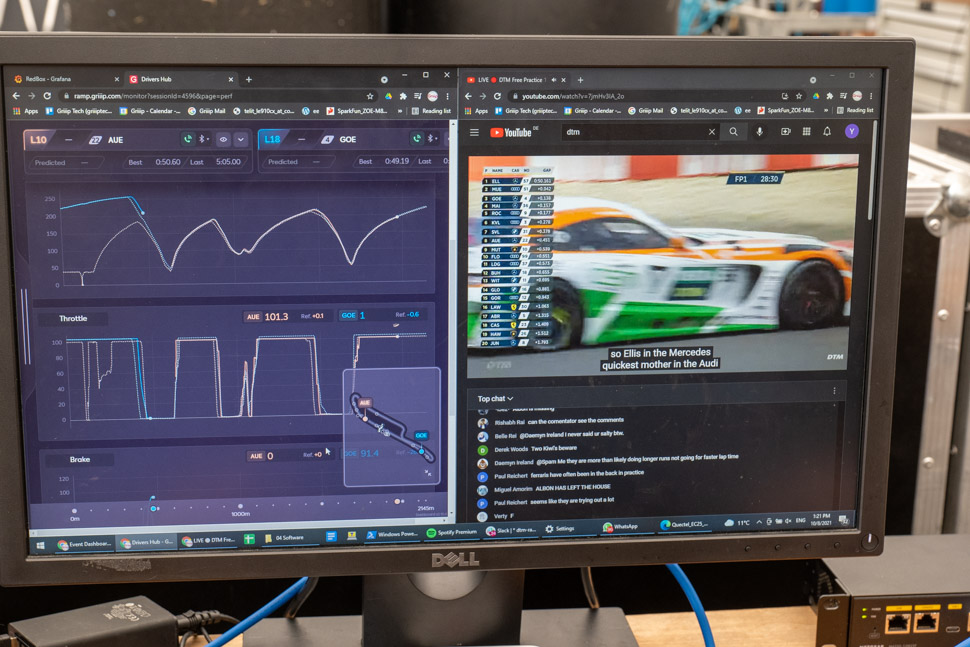Click the AUE marker on the track minimap

coord(364,403)
